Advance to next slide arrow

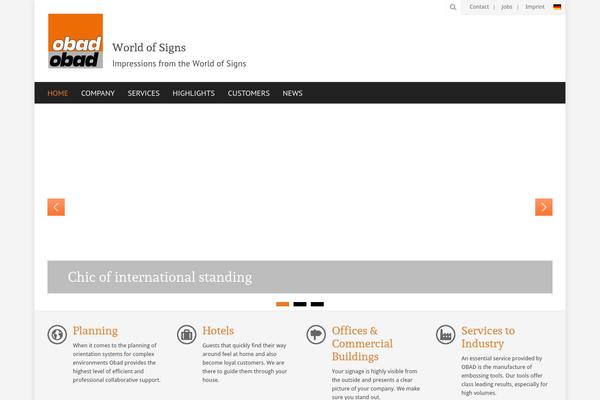544,207
